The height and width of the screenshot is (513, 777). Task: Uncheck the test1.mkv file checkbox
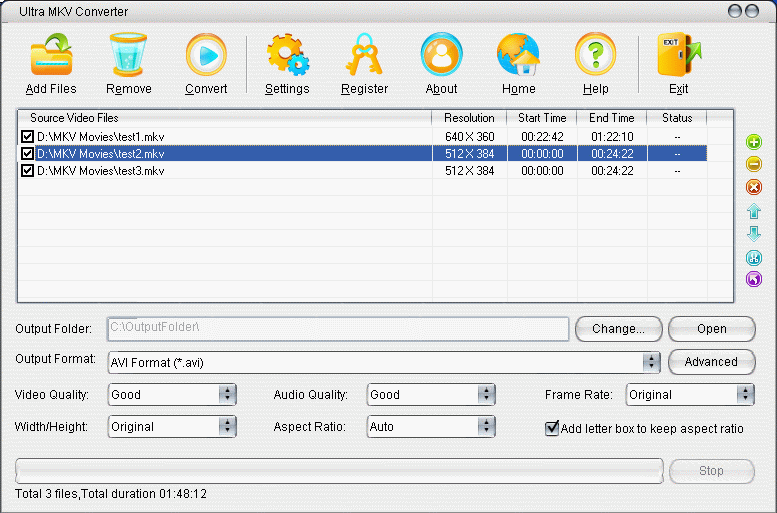point(27,136)
